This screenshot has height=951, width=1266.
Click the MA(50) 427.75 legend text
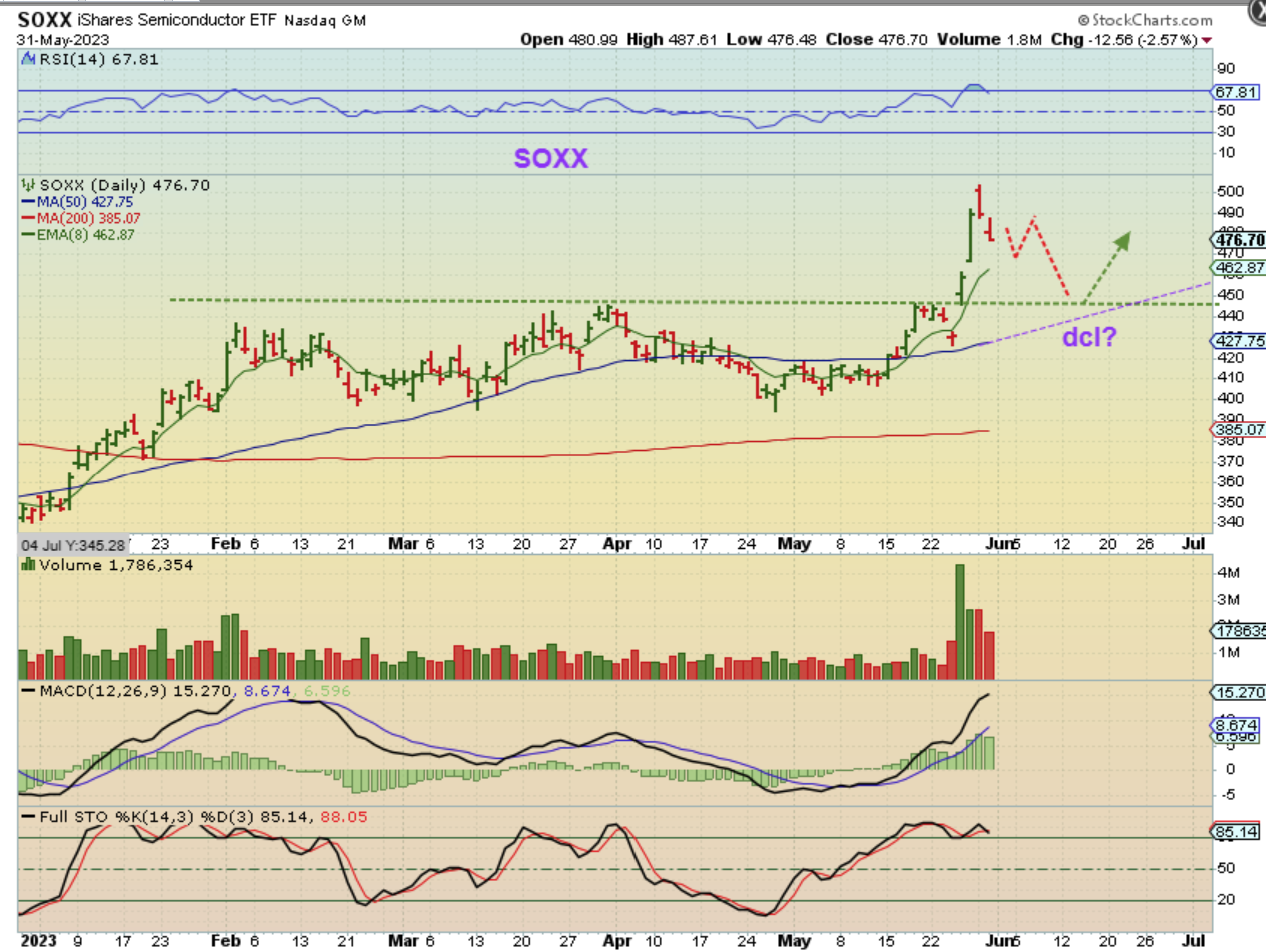[x=85, y=202]
